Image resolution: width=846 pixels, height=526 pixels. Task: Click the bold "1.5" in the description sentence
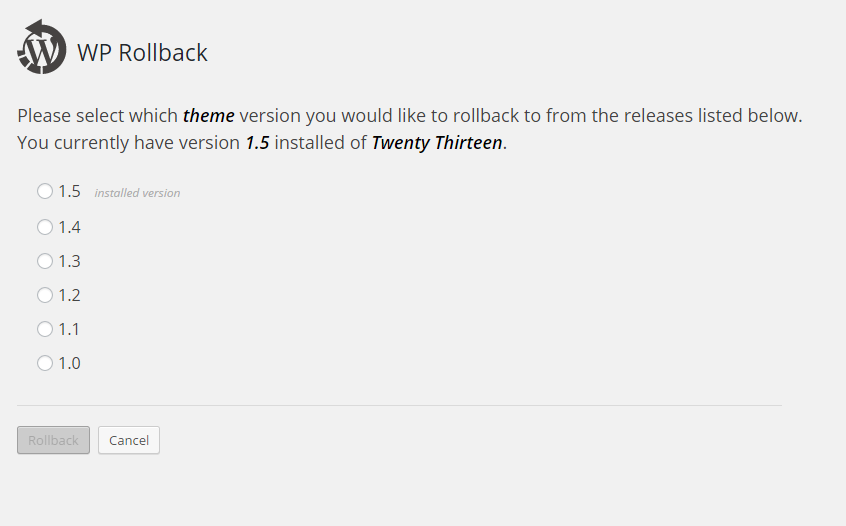[x=257, y=142]
